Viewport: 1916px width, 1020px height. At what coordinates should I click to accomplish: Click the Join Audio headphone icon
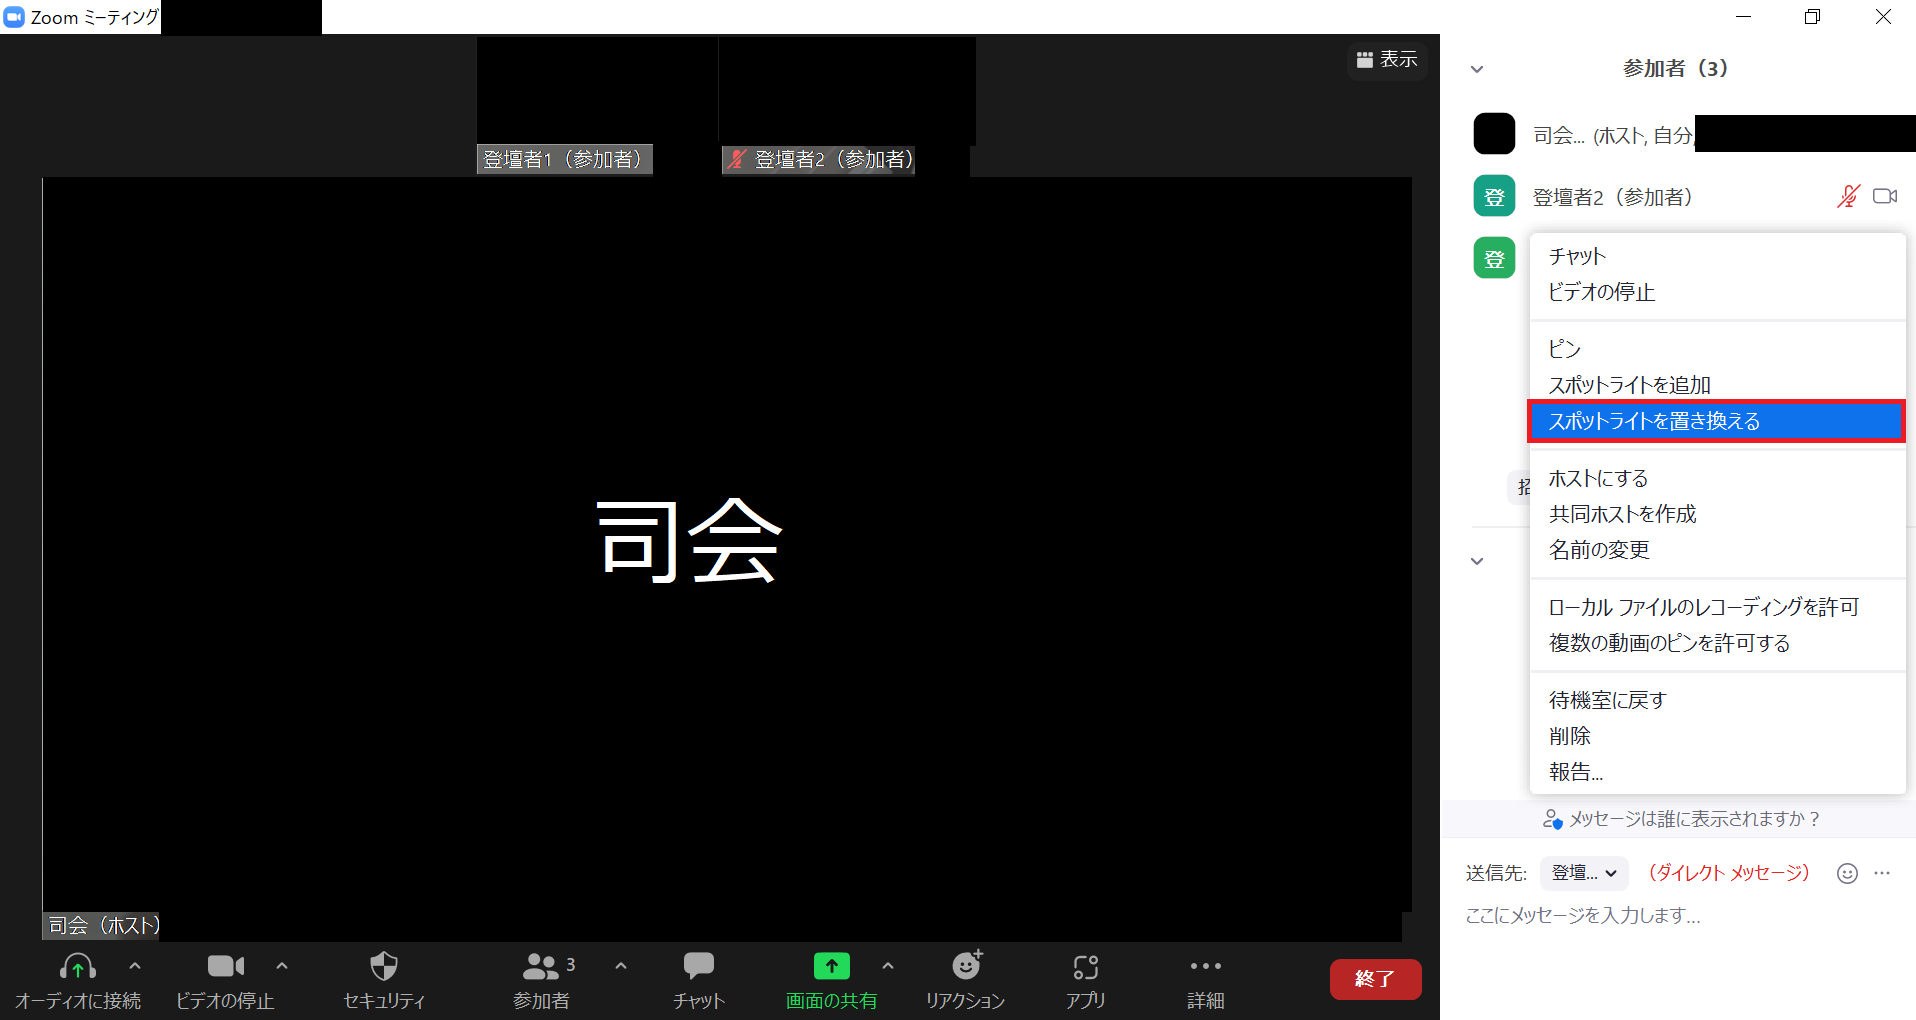pos(78,967)
